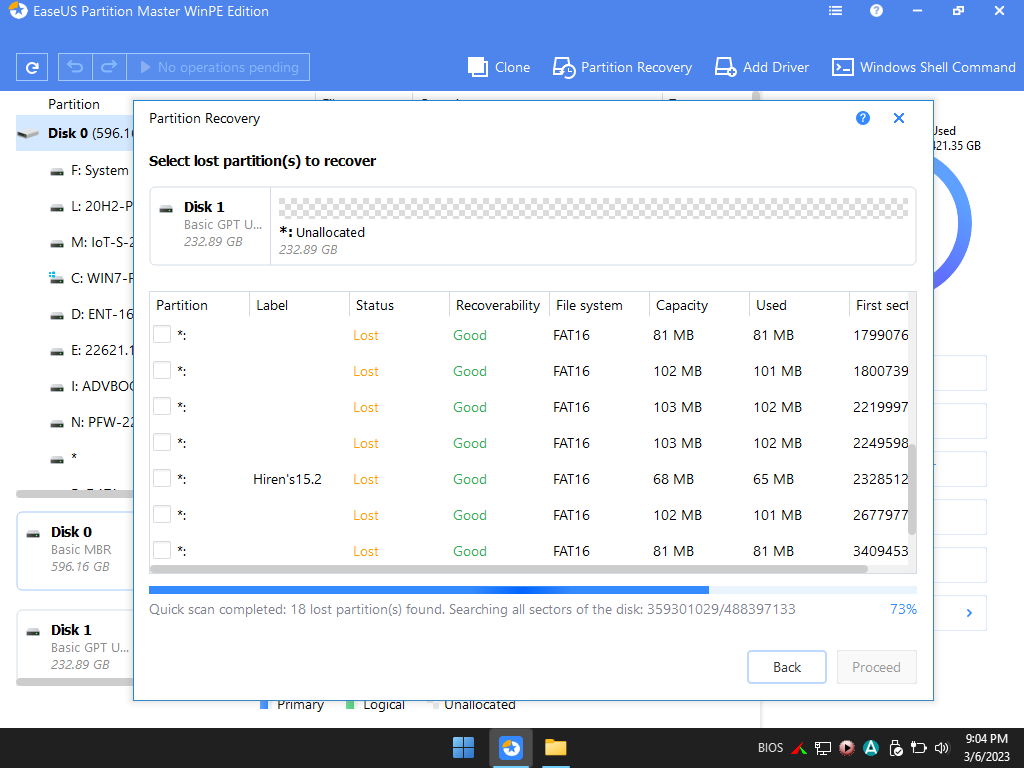Screen dimensions: 1024x768
Task: Launch Windows Shell Command
Action: point(923,67)
